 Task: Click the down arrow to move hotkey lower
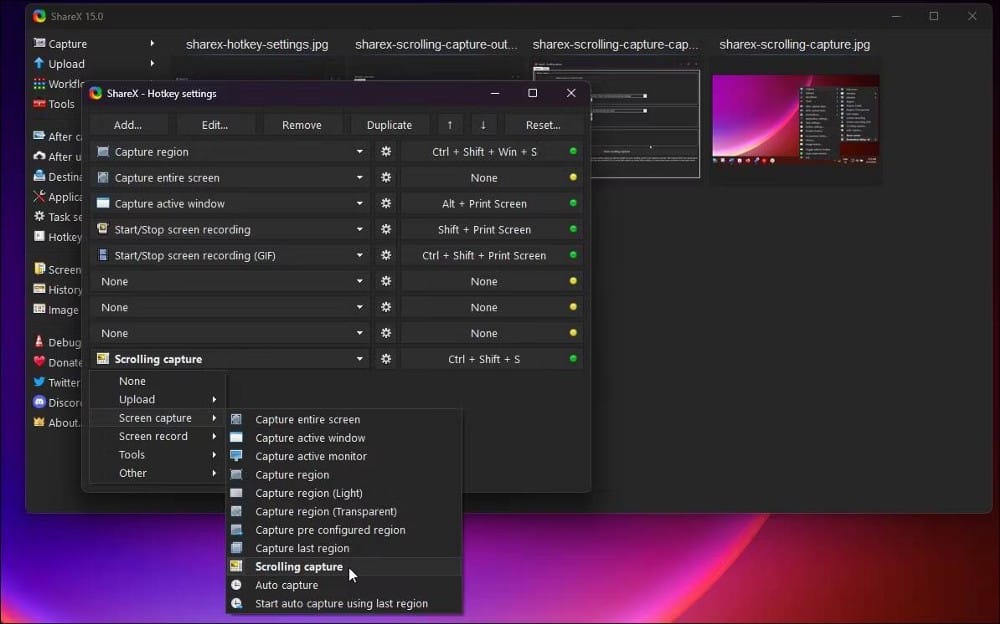point(484,124)
